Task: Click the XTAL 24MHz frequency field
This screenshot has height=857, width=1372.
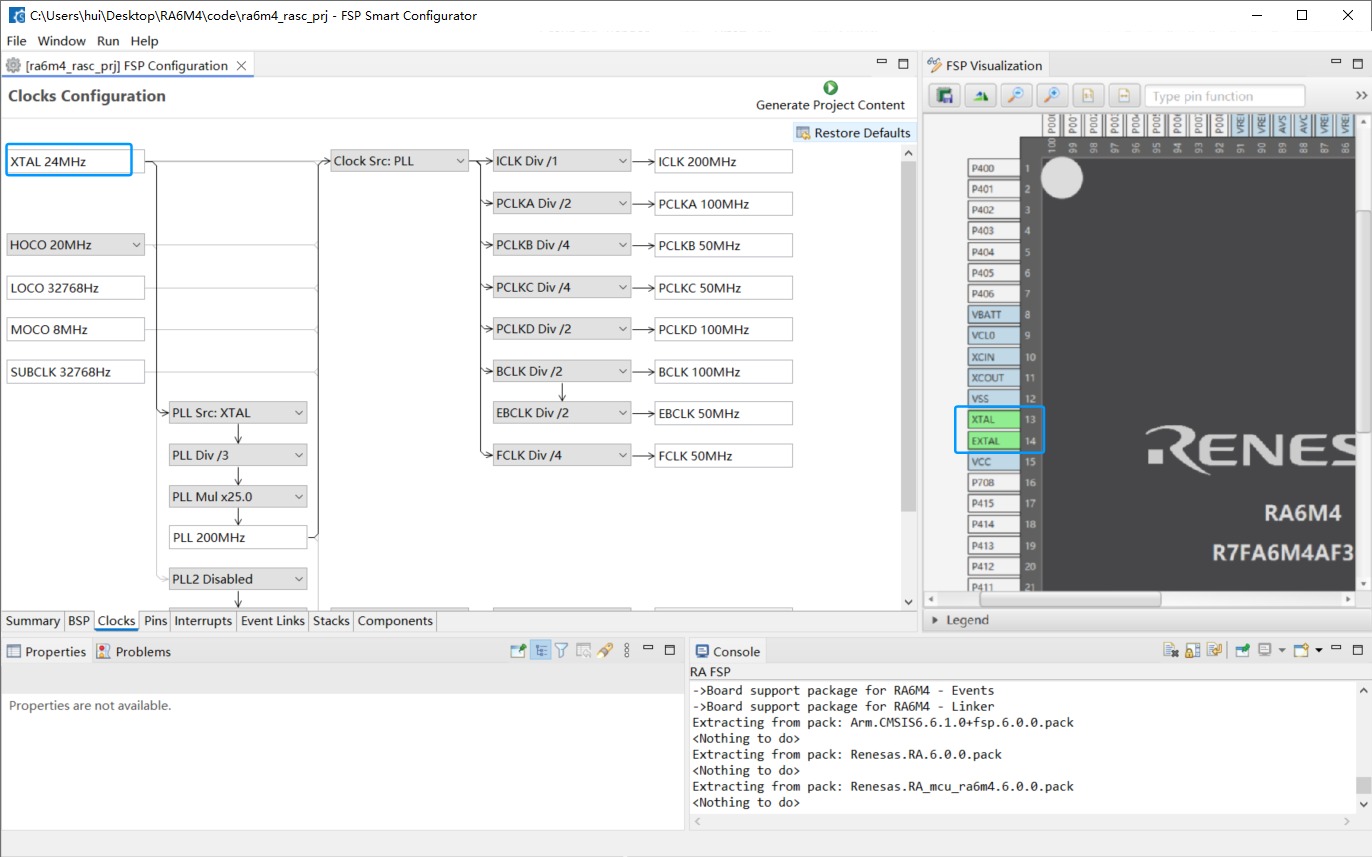Action: tap(76, 161)
